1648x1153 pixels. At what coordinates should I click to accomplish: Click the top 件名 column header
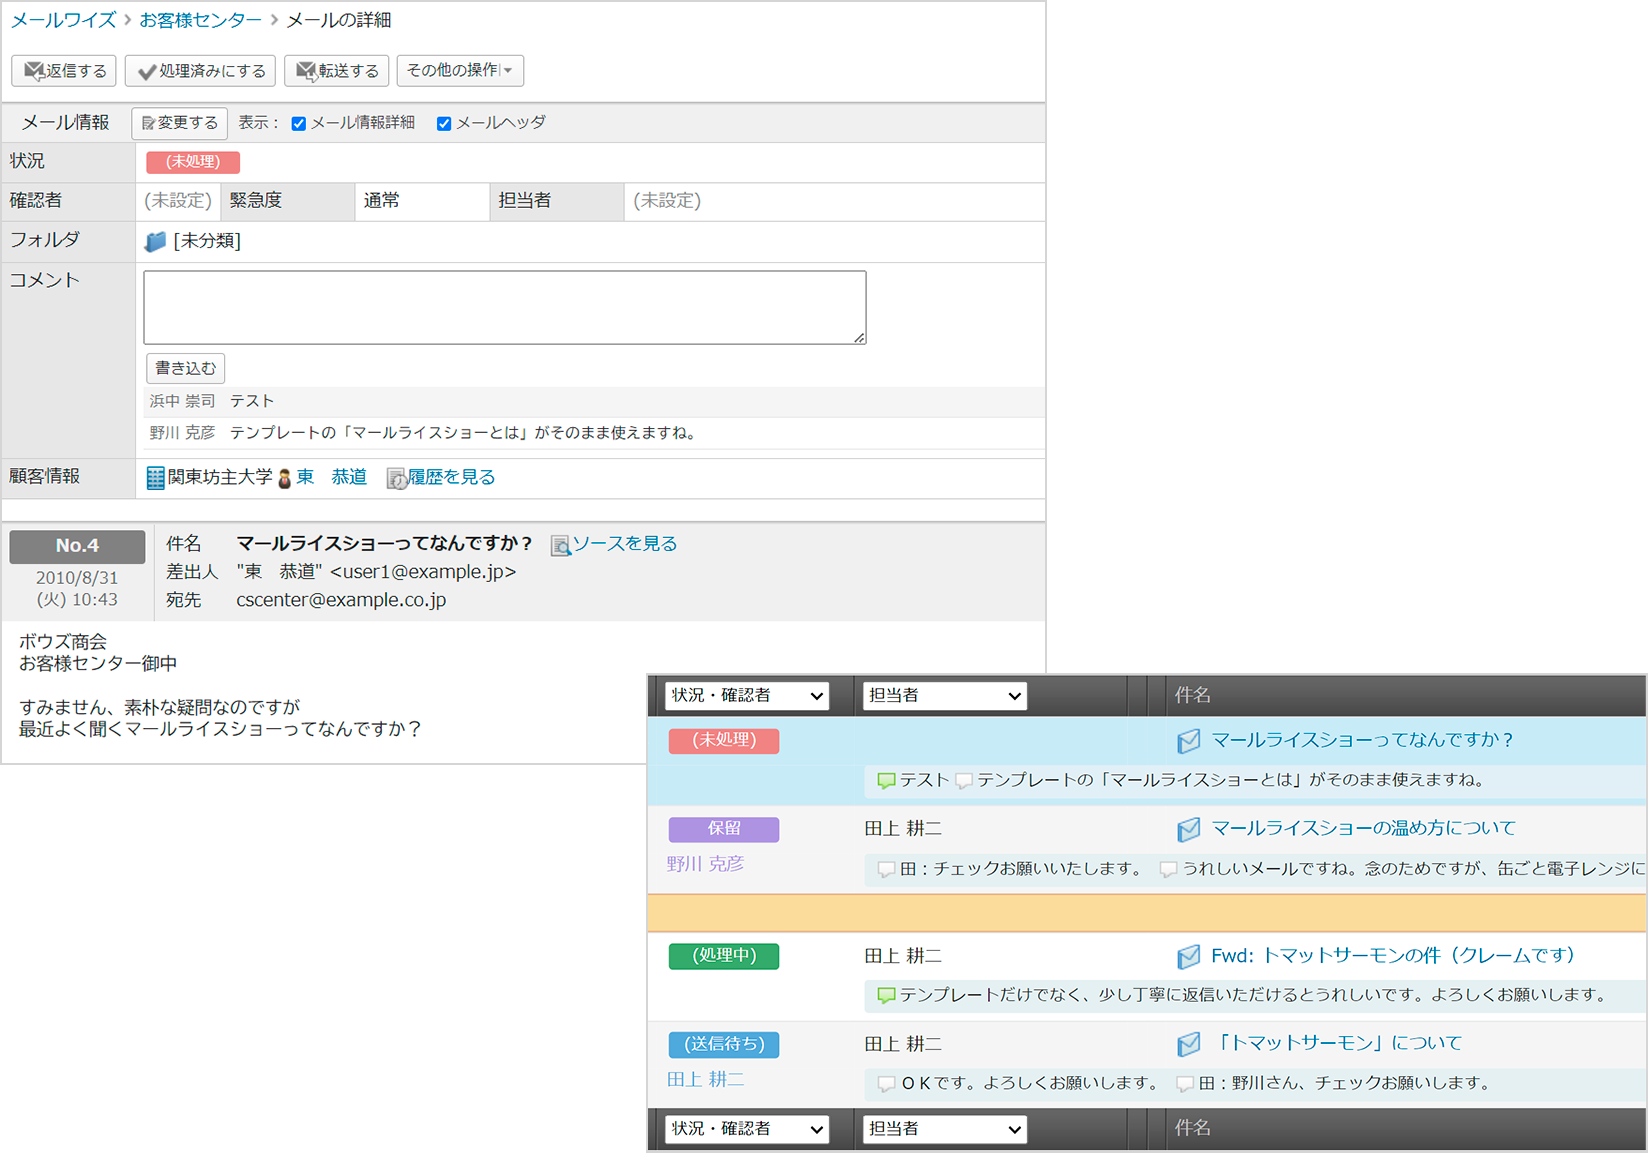tap(1192, 695)
